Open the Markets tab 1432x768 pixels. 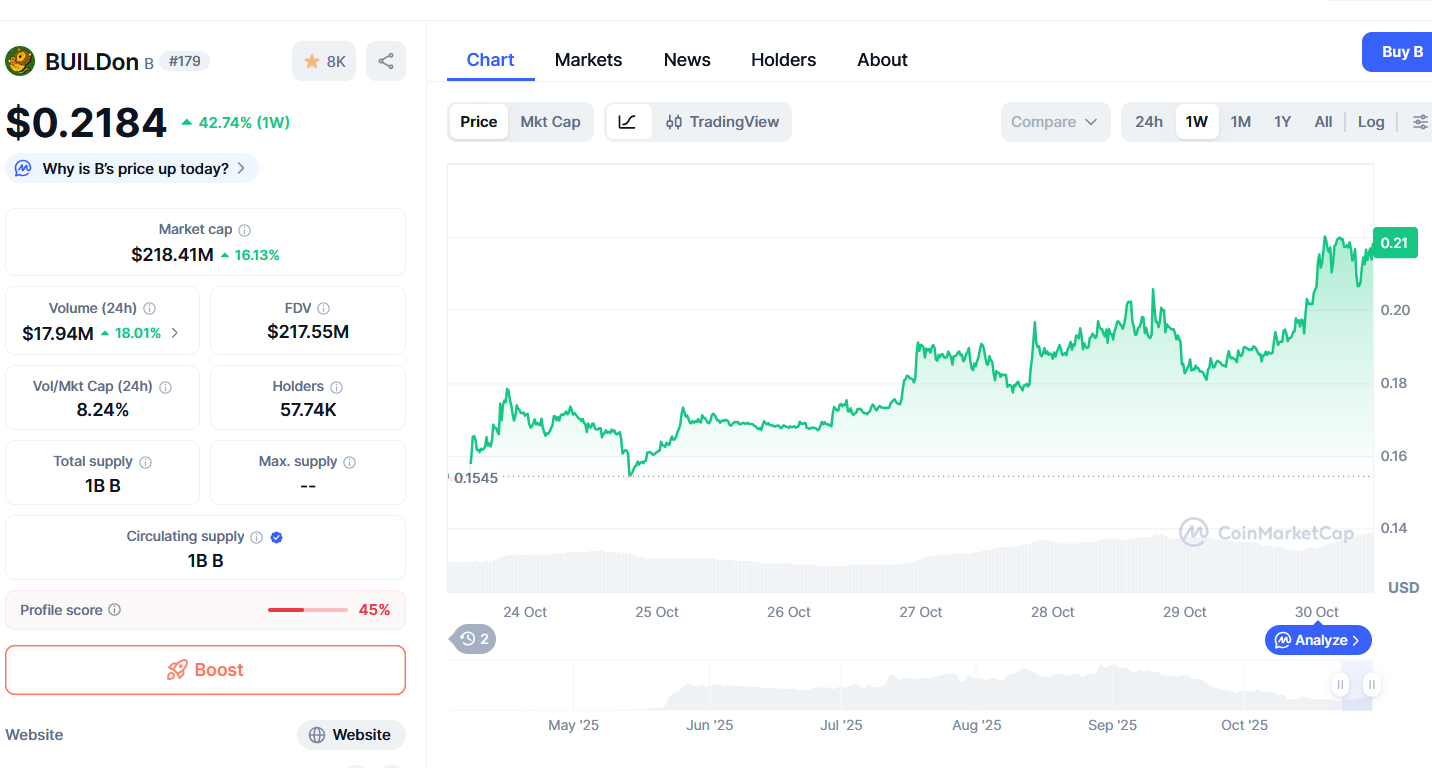[x=588, y=60]
